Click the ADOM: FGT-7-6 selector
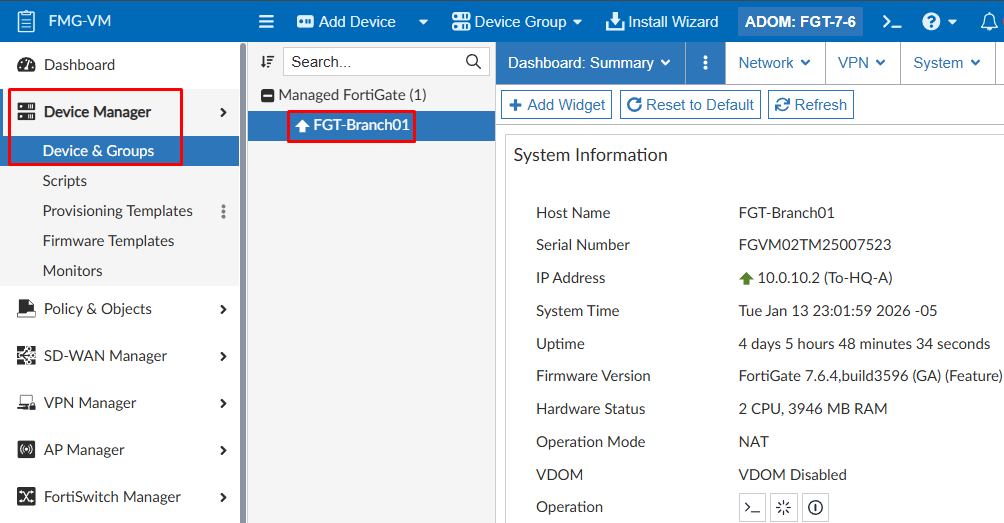Image resolution: width=1004 pixels, height=523 pixels. coord(800,22)
